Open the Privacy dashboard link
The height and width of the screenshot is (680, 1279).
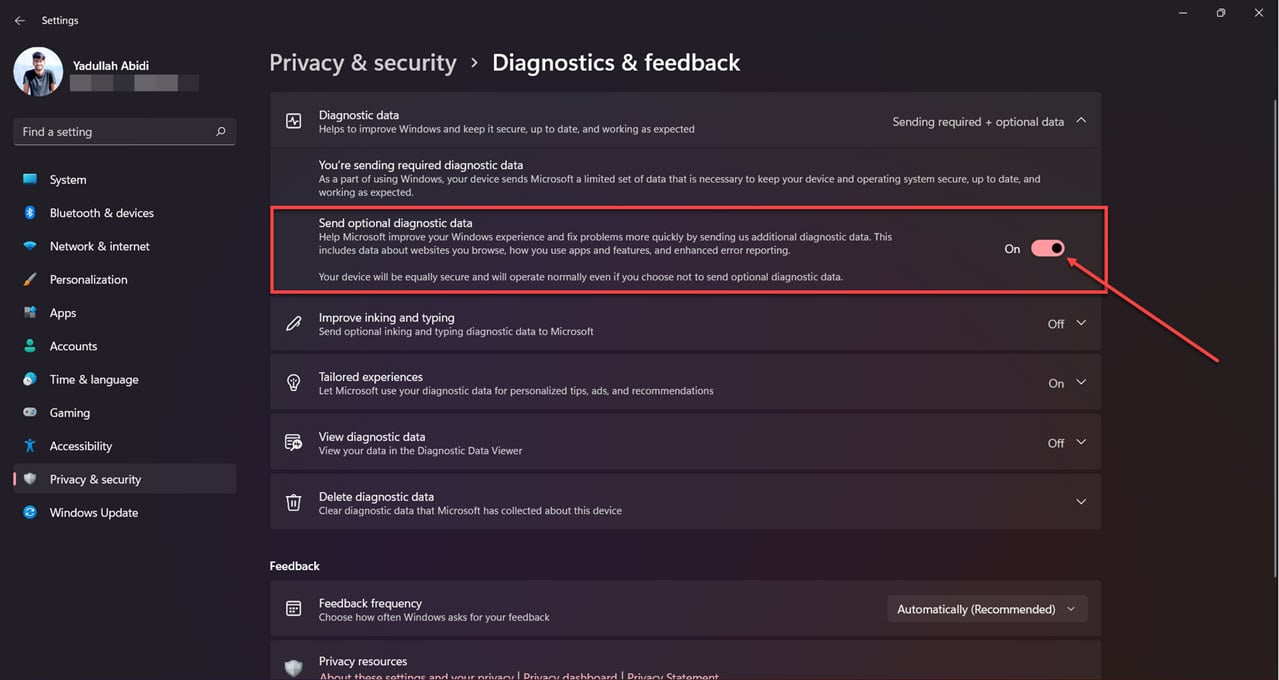point(570,676)
